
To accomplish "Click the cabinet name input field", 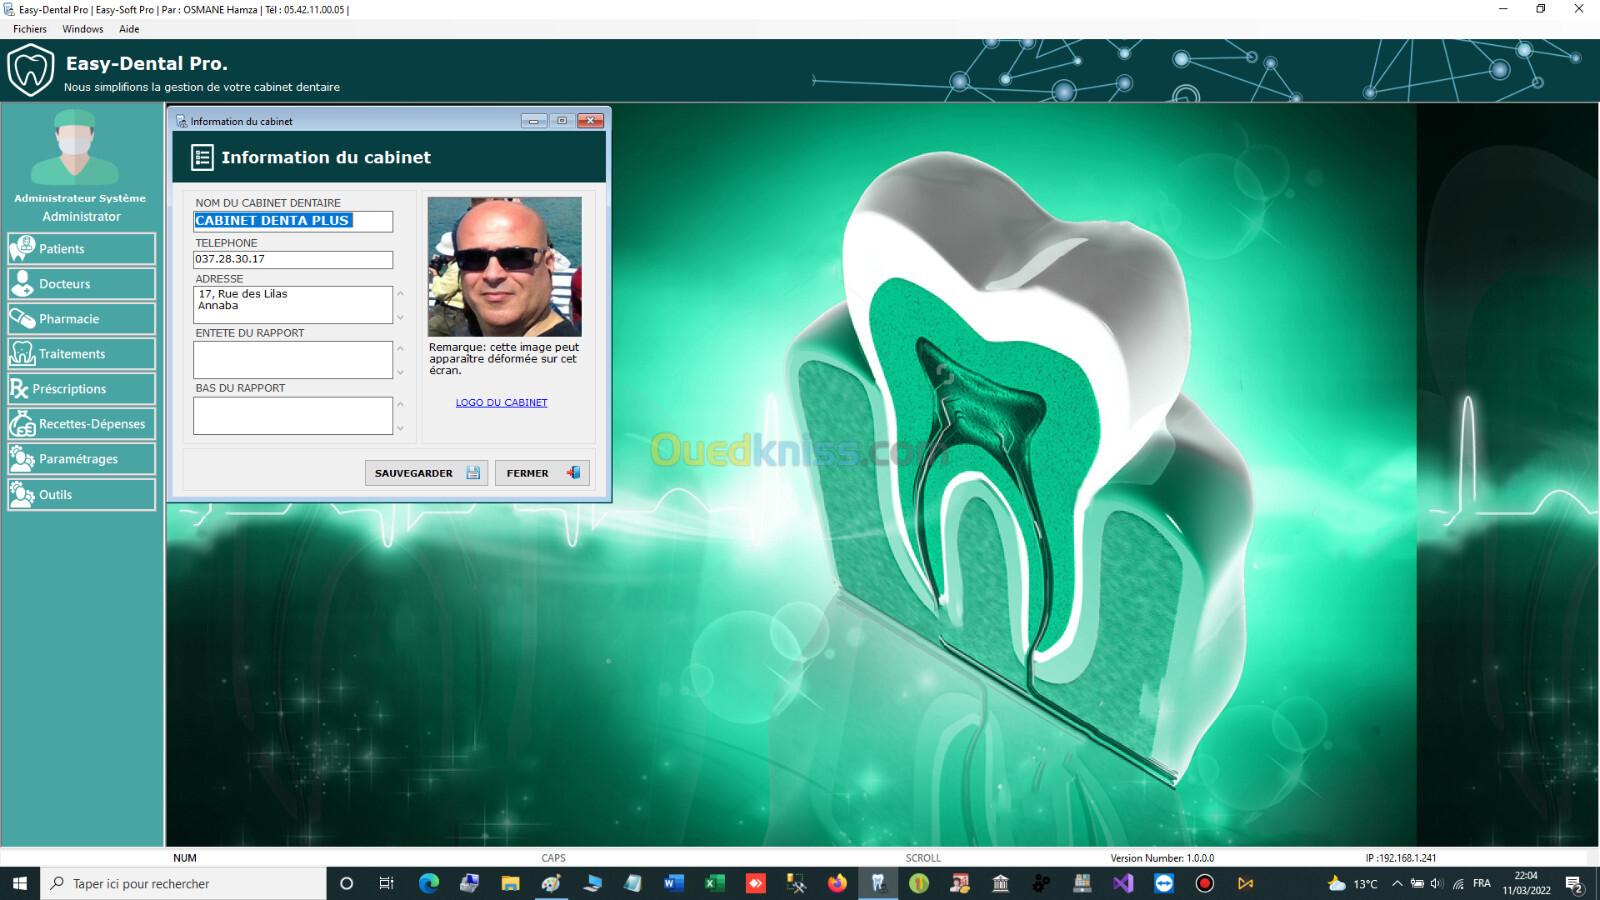I will click(x=292, y=221).
